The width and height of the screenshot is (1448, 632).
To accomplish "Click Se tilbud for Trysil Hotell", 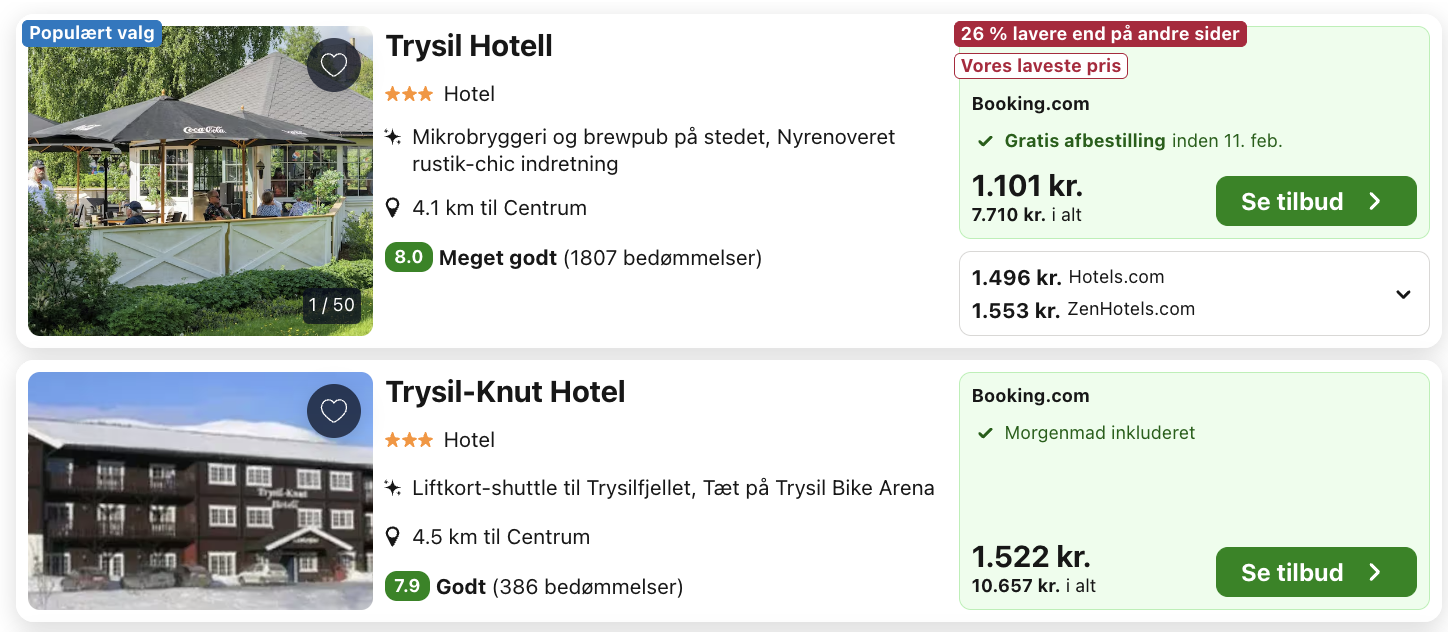I will (x=1315, y=201).
